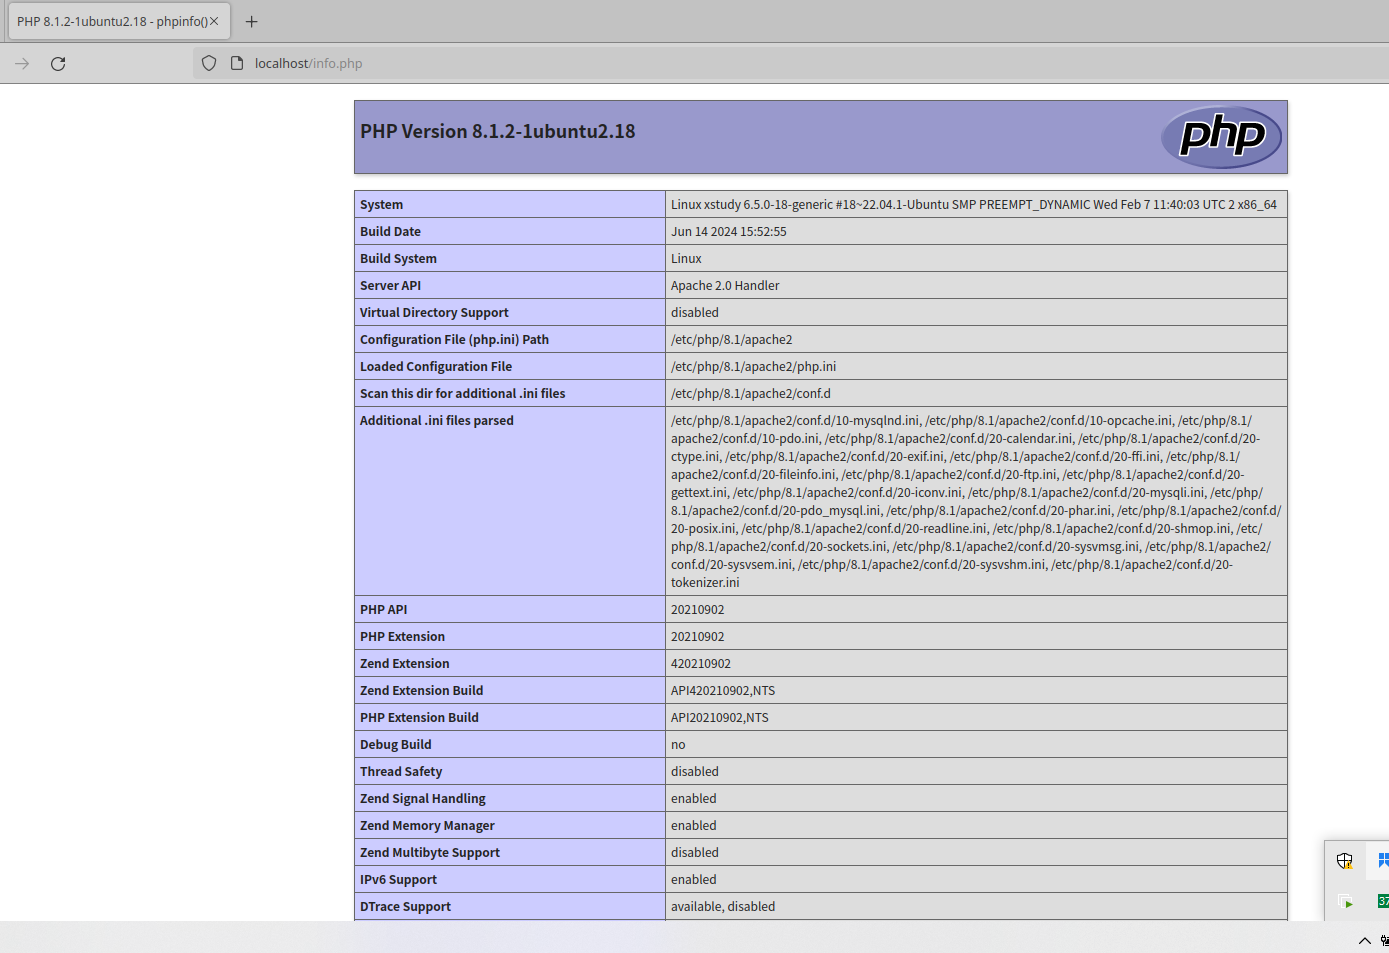Click the Linux value for Build System
This screenshot has height=953, width=1389.
tap(686, 258)
